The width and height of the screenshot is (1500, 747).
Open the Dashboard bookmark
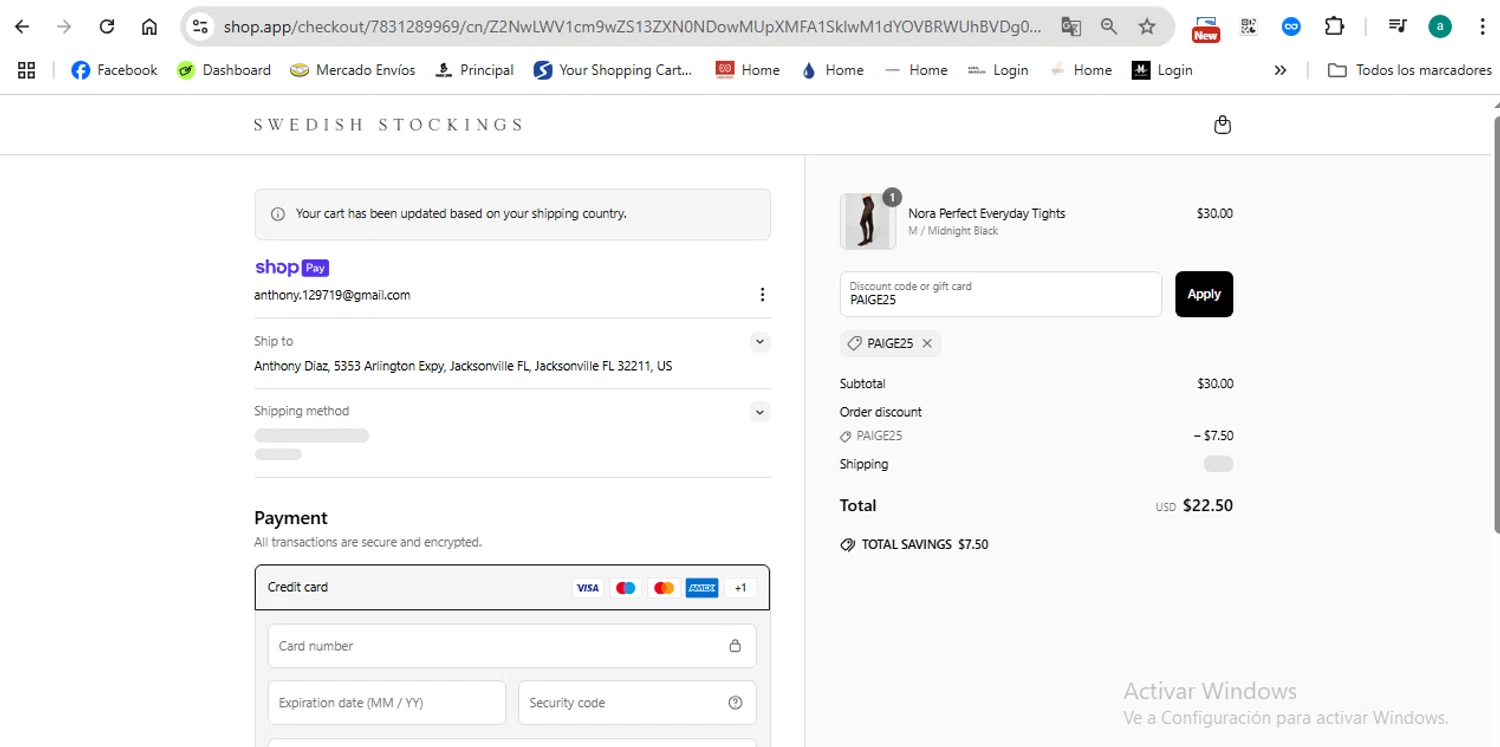click(x=223, y=70)
